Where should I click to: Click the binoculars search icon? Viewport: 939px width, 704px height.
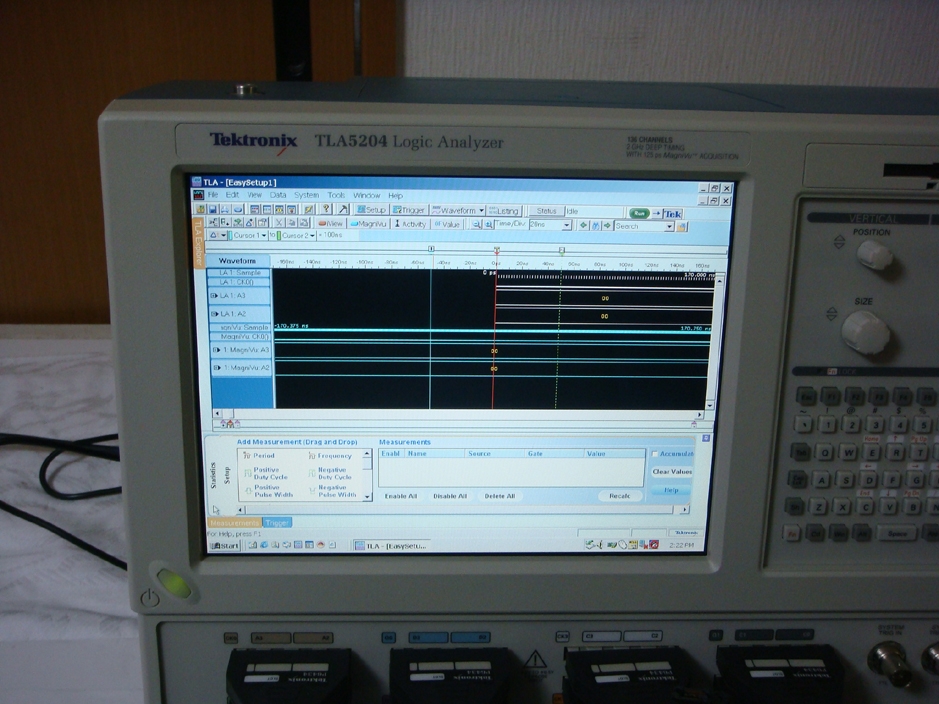(595, 226)
